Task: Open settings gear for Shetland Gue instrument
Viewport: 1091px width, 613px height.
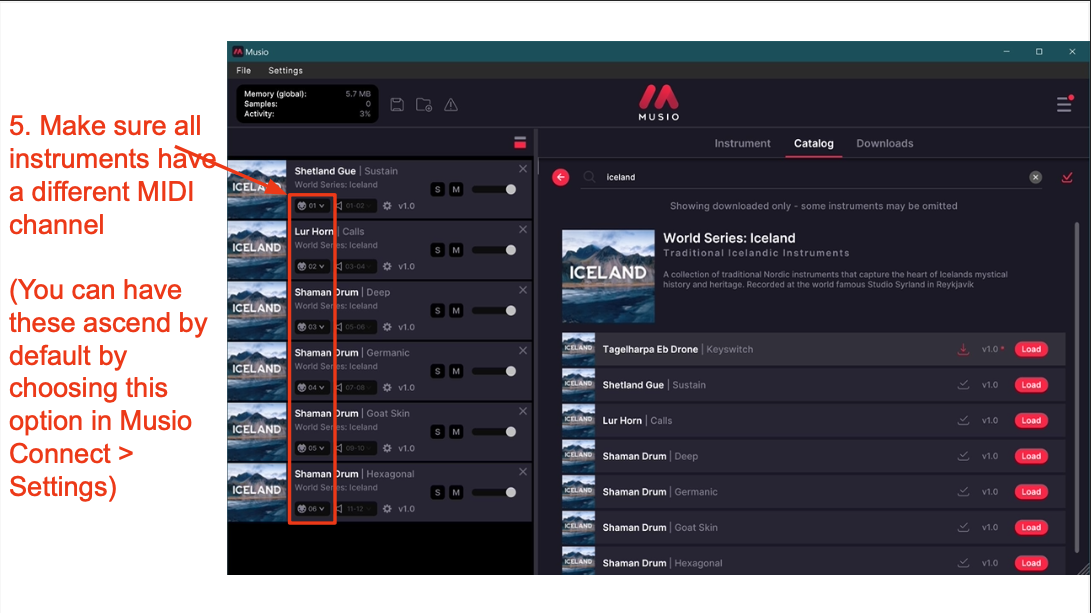Action: point(388,206)
